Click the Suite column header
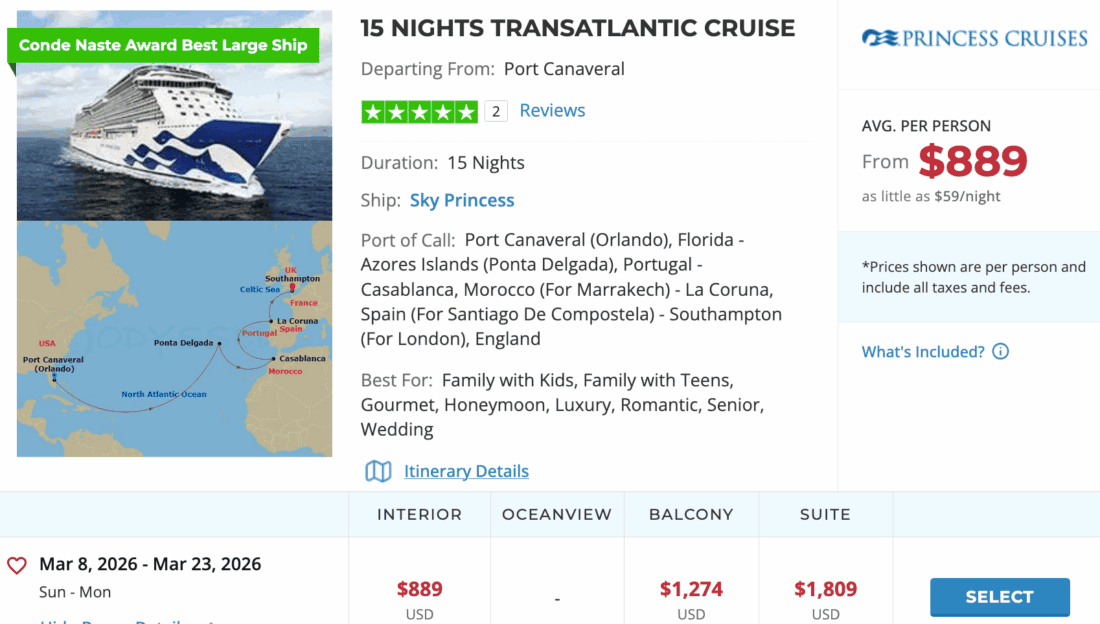 tap(825, 515)
